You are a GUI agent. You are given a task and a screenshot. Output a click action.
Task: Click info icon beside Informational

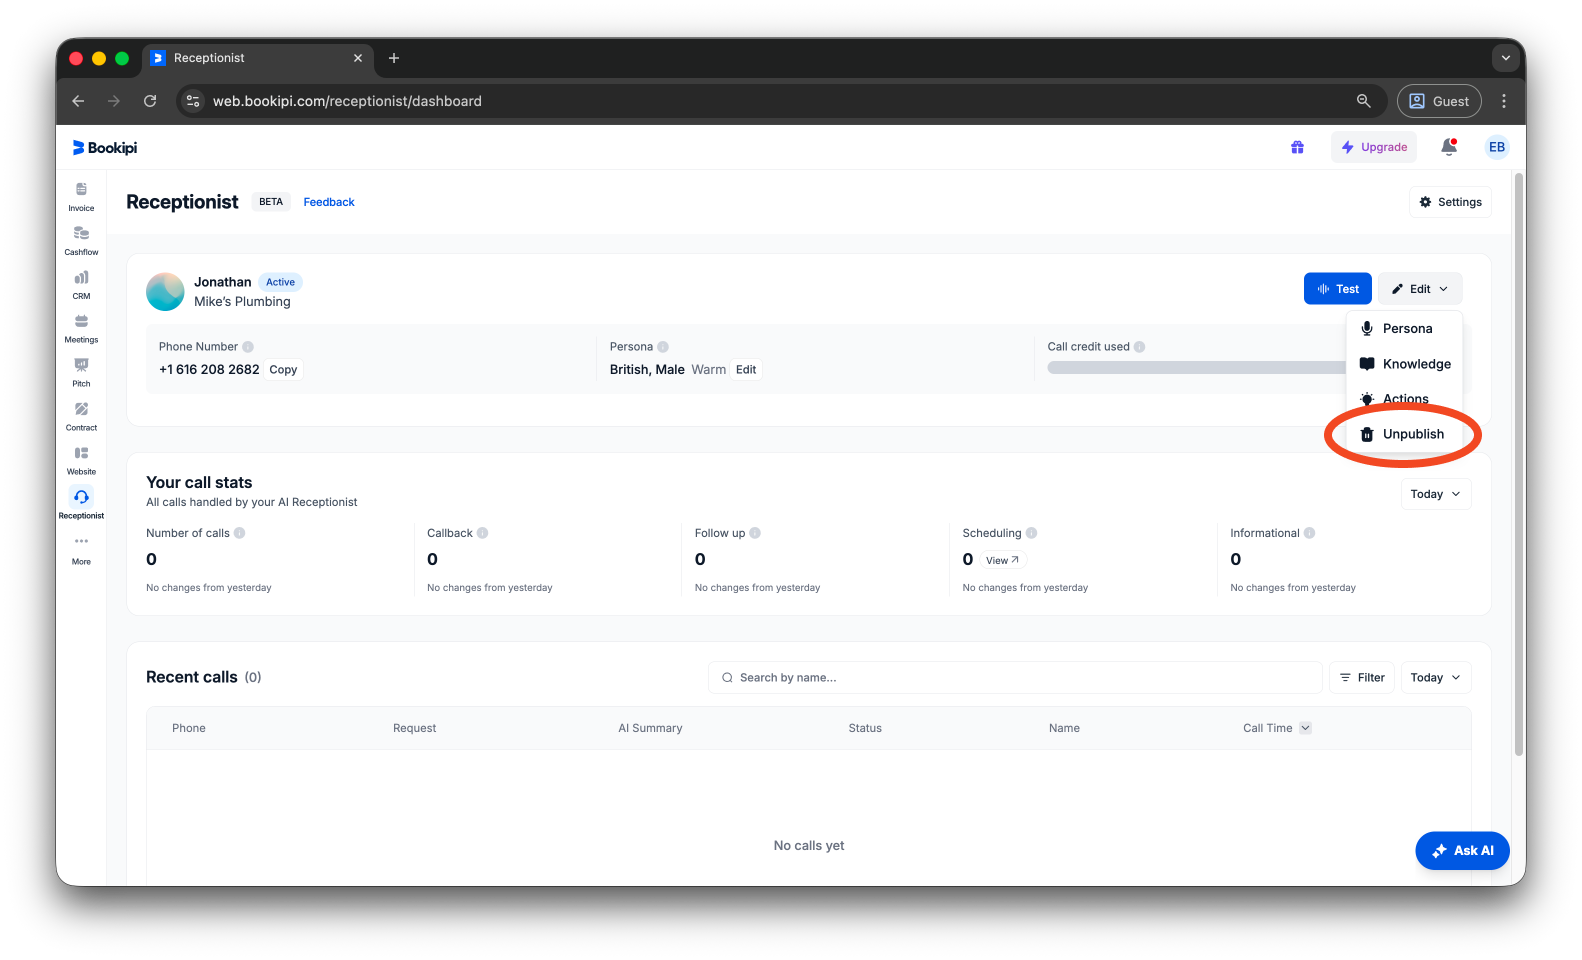pyautogui.click(x=1310, y=533)
